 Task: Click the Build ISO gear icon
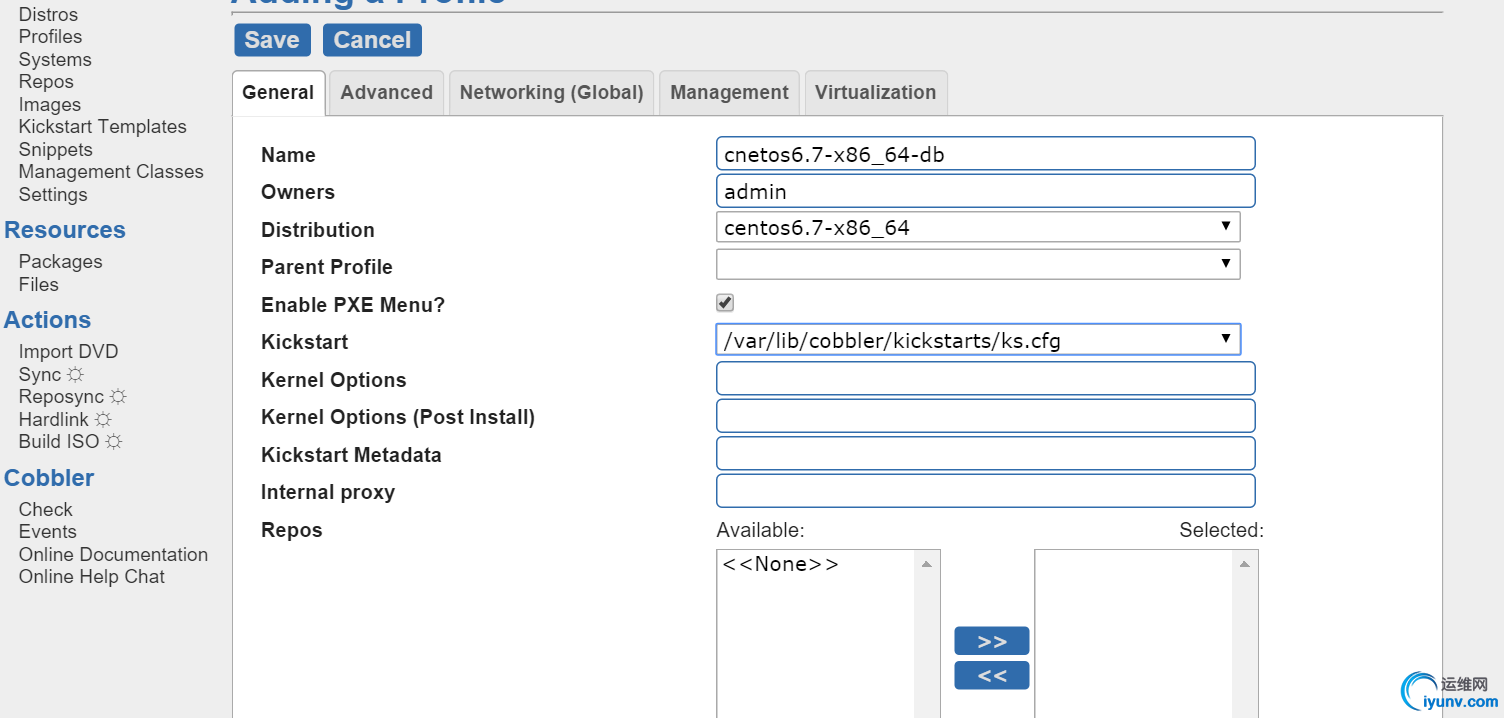[114, 442]
